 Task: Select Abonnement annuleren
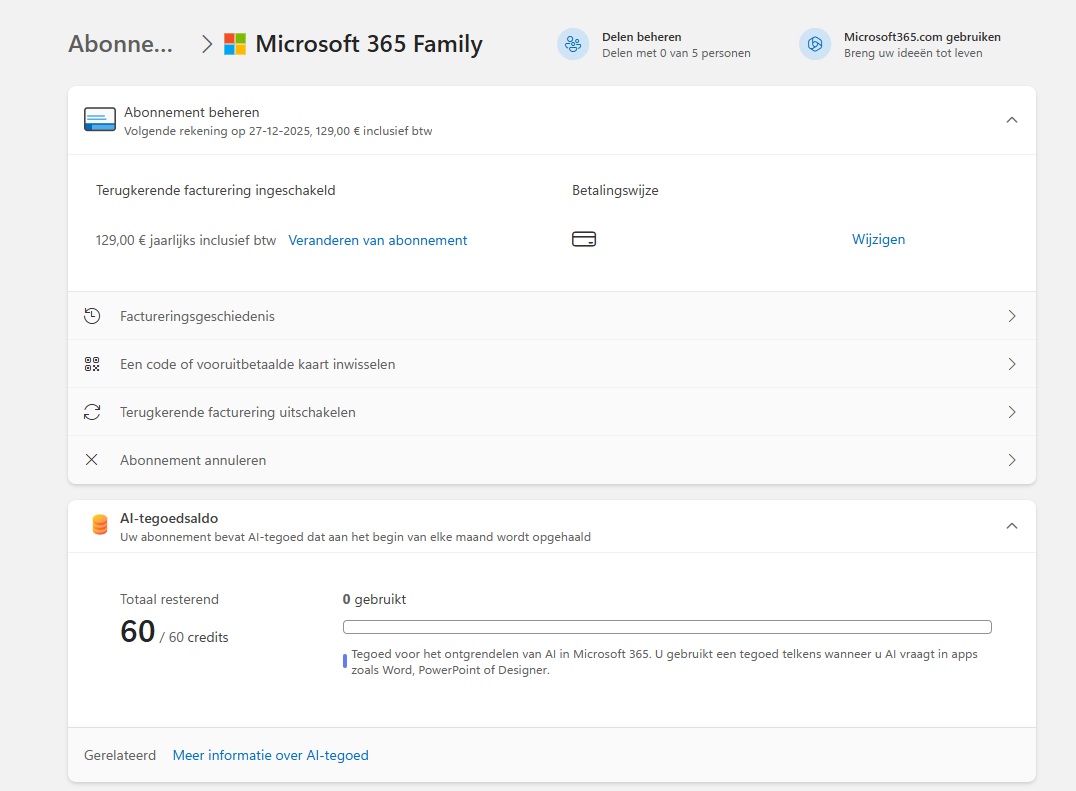tap(552, 460)
